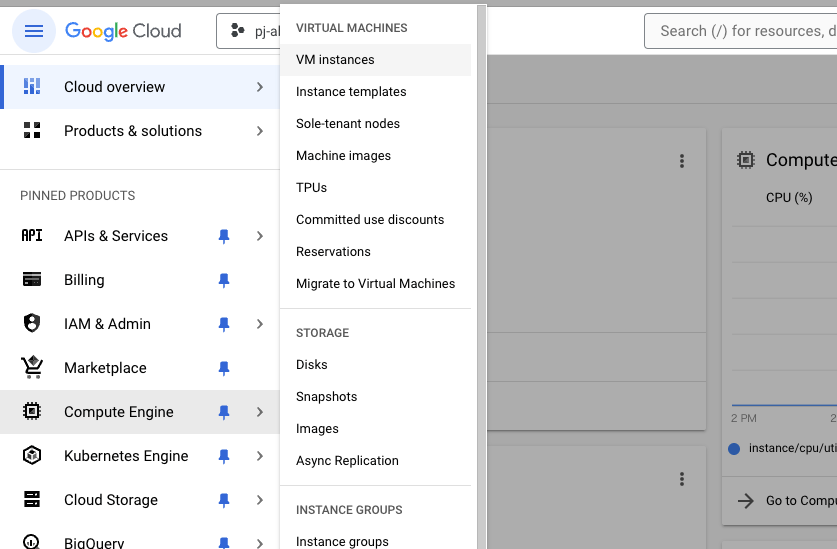Image resolution: width=837 pixels, height=549 pixels.
Task: Open Migrate to Virtual Machines
Action: pos(375,284)
